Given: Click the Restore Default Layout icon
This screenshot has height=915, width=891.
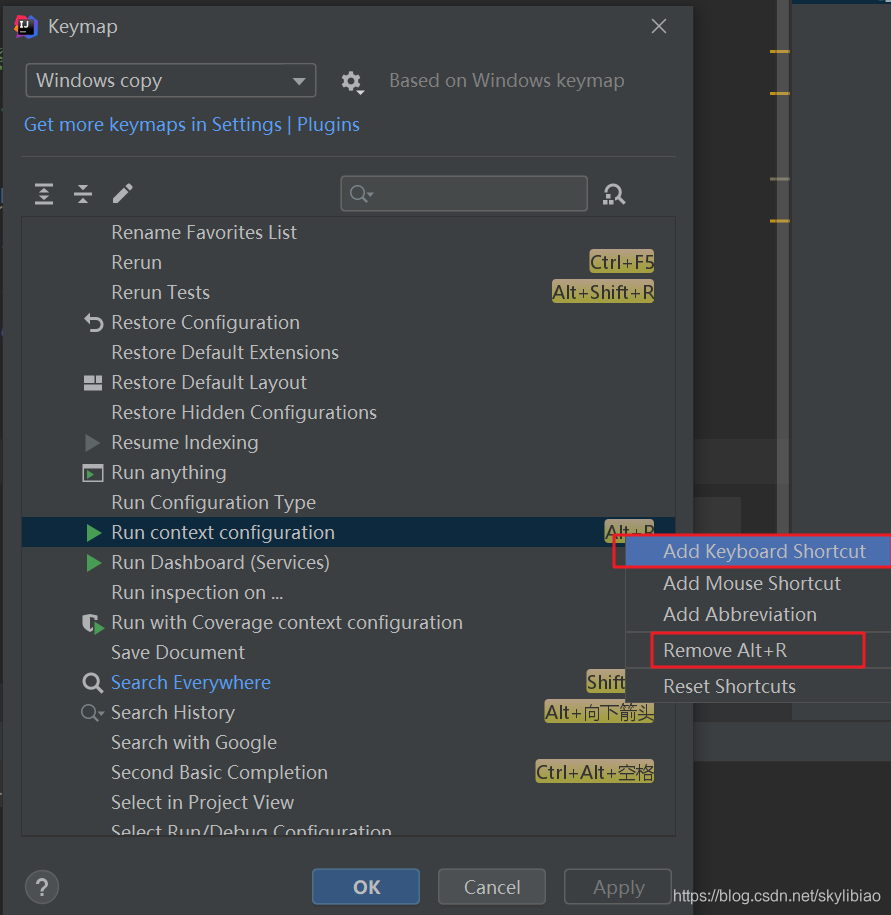Looking at the screenshot, I should click(x=93, y=383).
